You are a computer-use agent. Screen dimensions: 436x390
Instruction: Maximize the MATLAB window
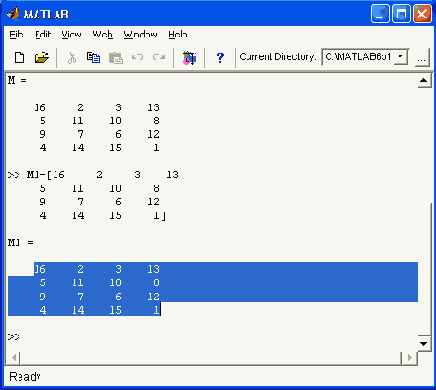[x=401, y=14]
